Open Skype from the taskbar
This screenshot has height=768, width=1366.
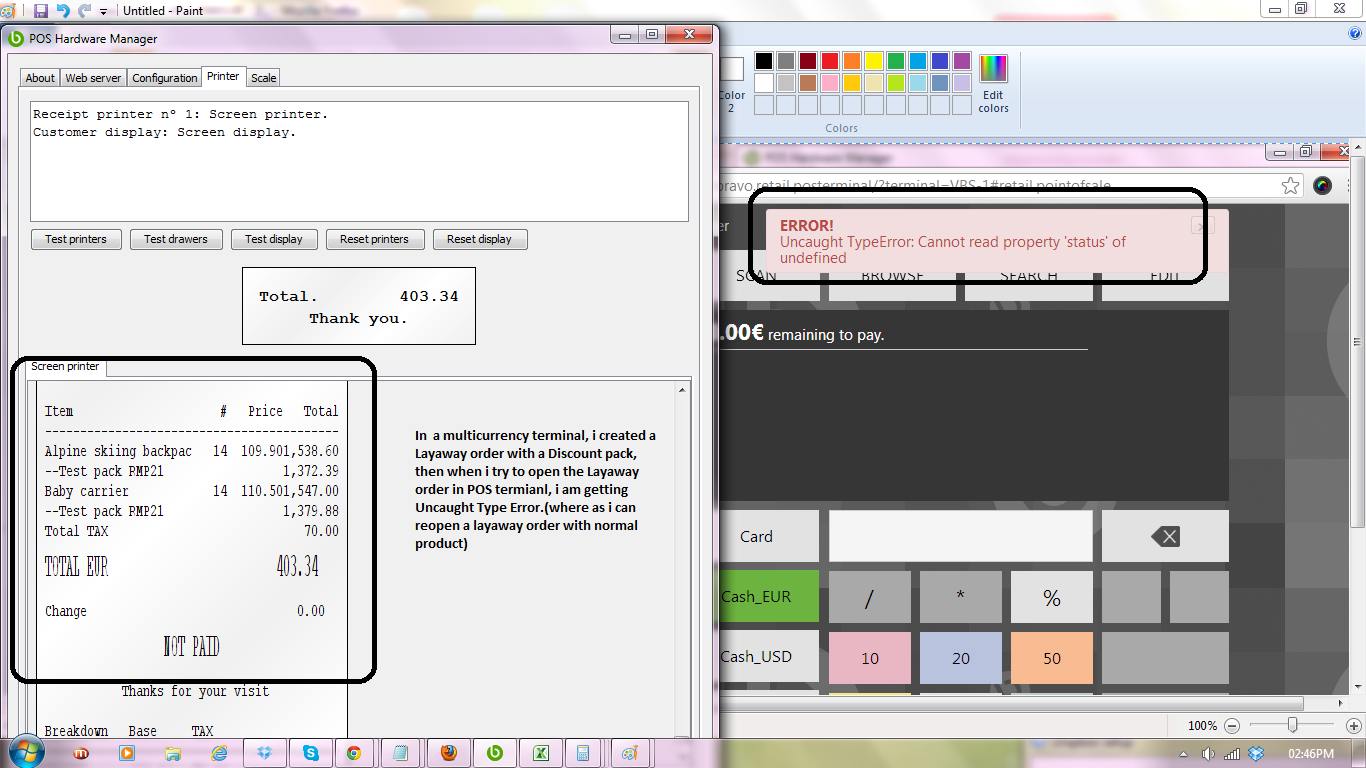(311, 753)
